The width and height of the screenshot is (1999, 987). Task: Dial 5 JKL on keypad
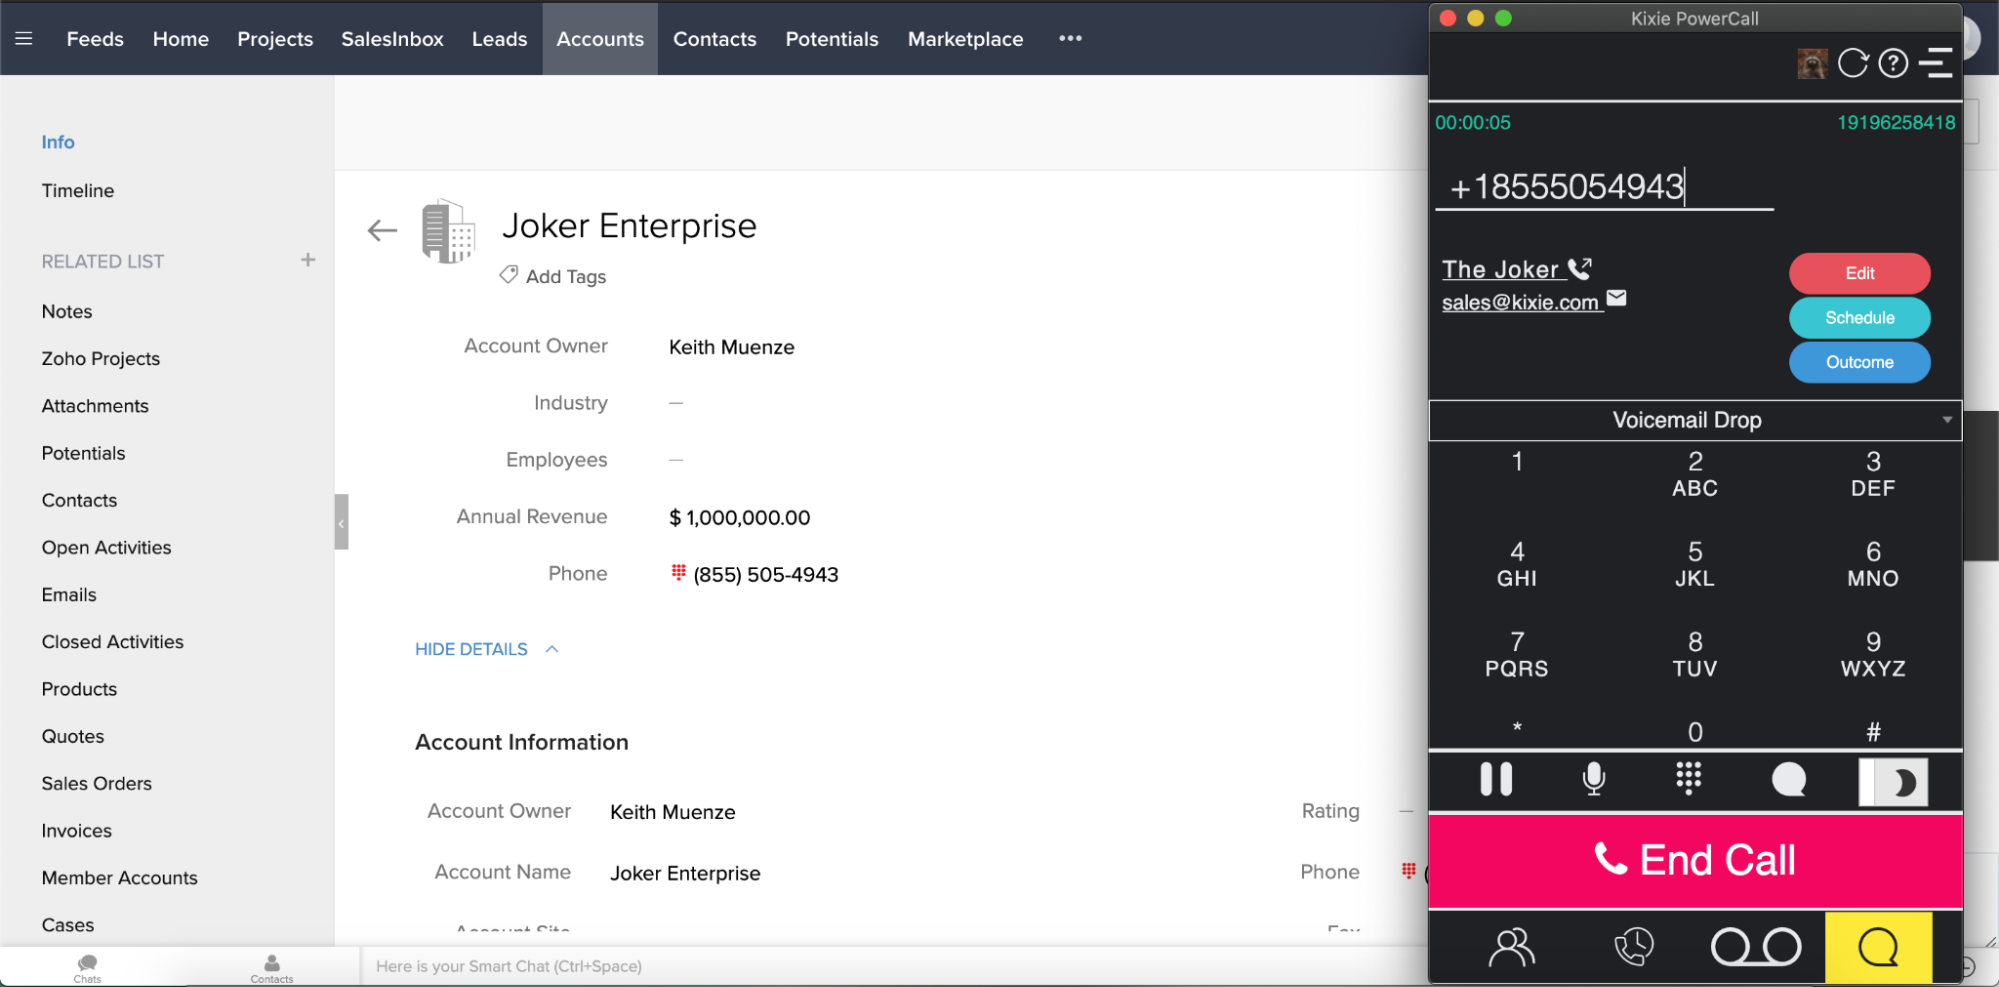pos(1695,564)
